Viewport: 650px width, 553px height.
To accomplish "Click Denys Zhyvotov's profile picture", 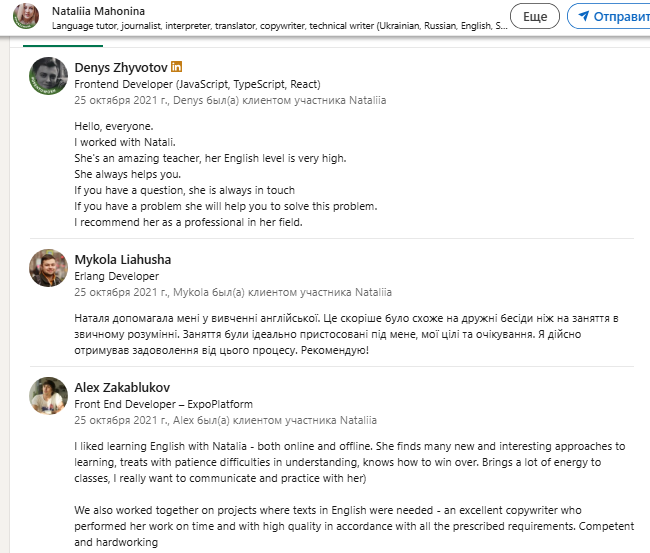I will [x=49, y=76].
